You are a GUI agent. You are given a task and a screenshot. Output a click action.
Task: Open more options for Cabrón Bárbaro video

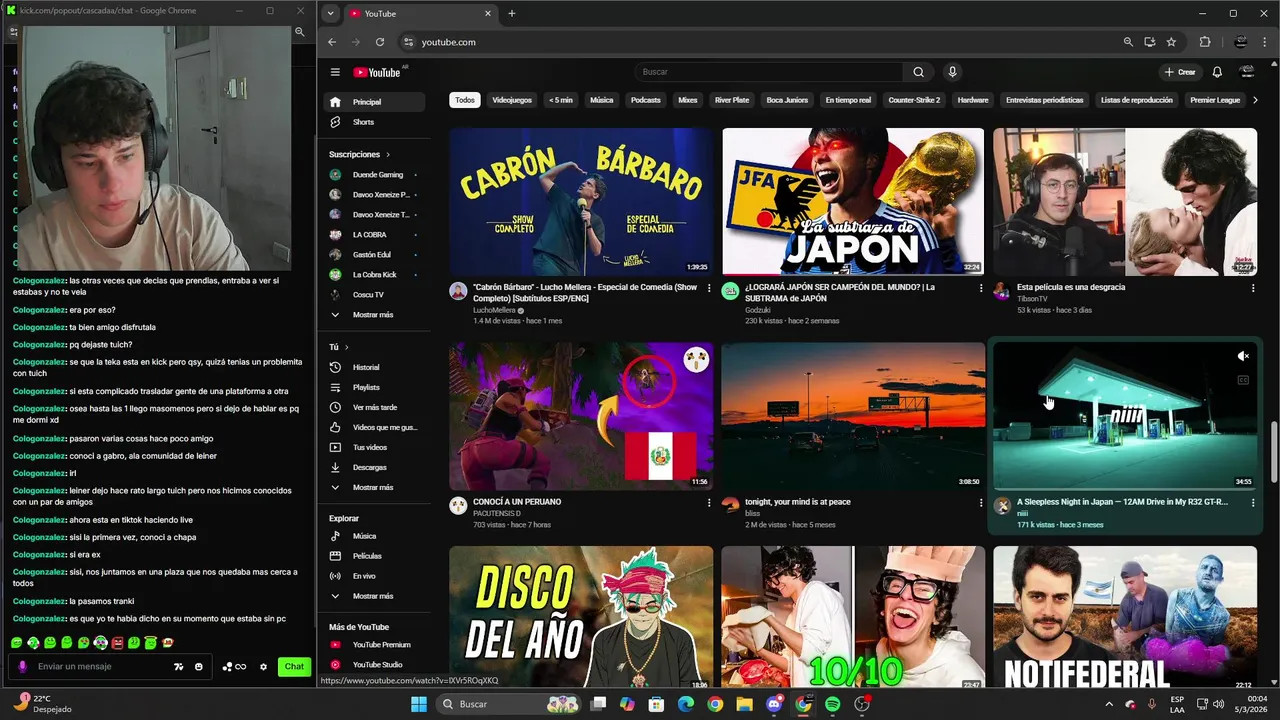click(710, 288)
